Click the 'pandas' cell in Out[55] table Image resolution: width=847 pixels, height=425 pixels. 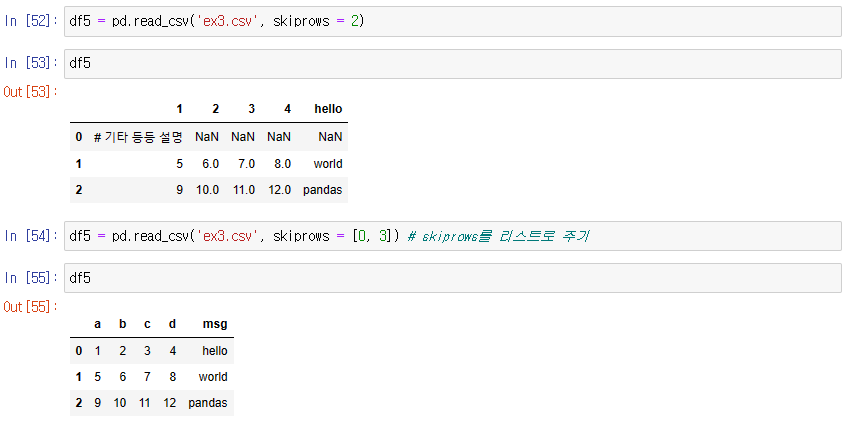click(207, 403)
